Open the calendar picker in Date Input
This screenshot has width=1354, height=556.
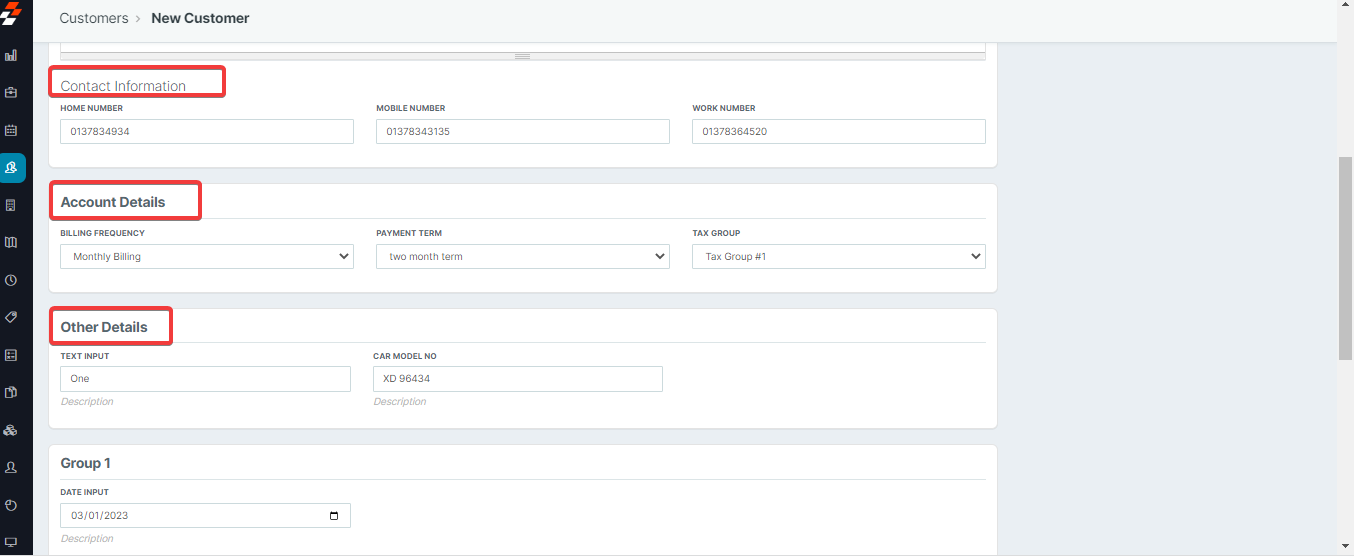(334, 516)
